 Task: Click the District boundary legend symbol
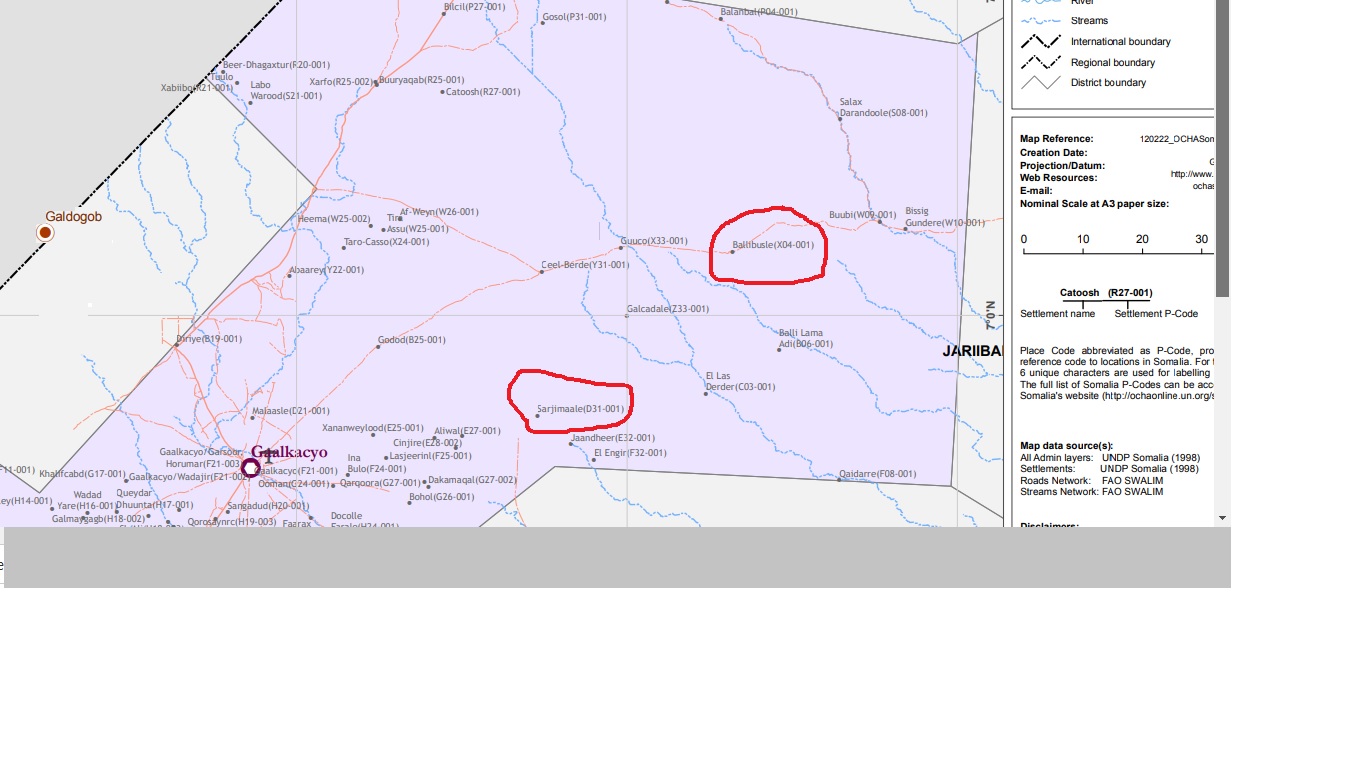[x=1040, y=83]
